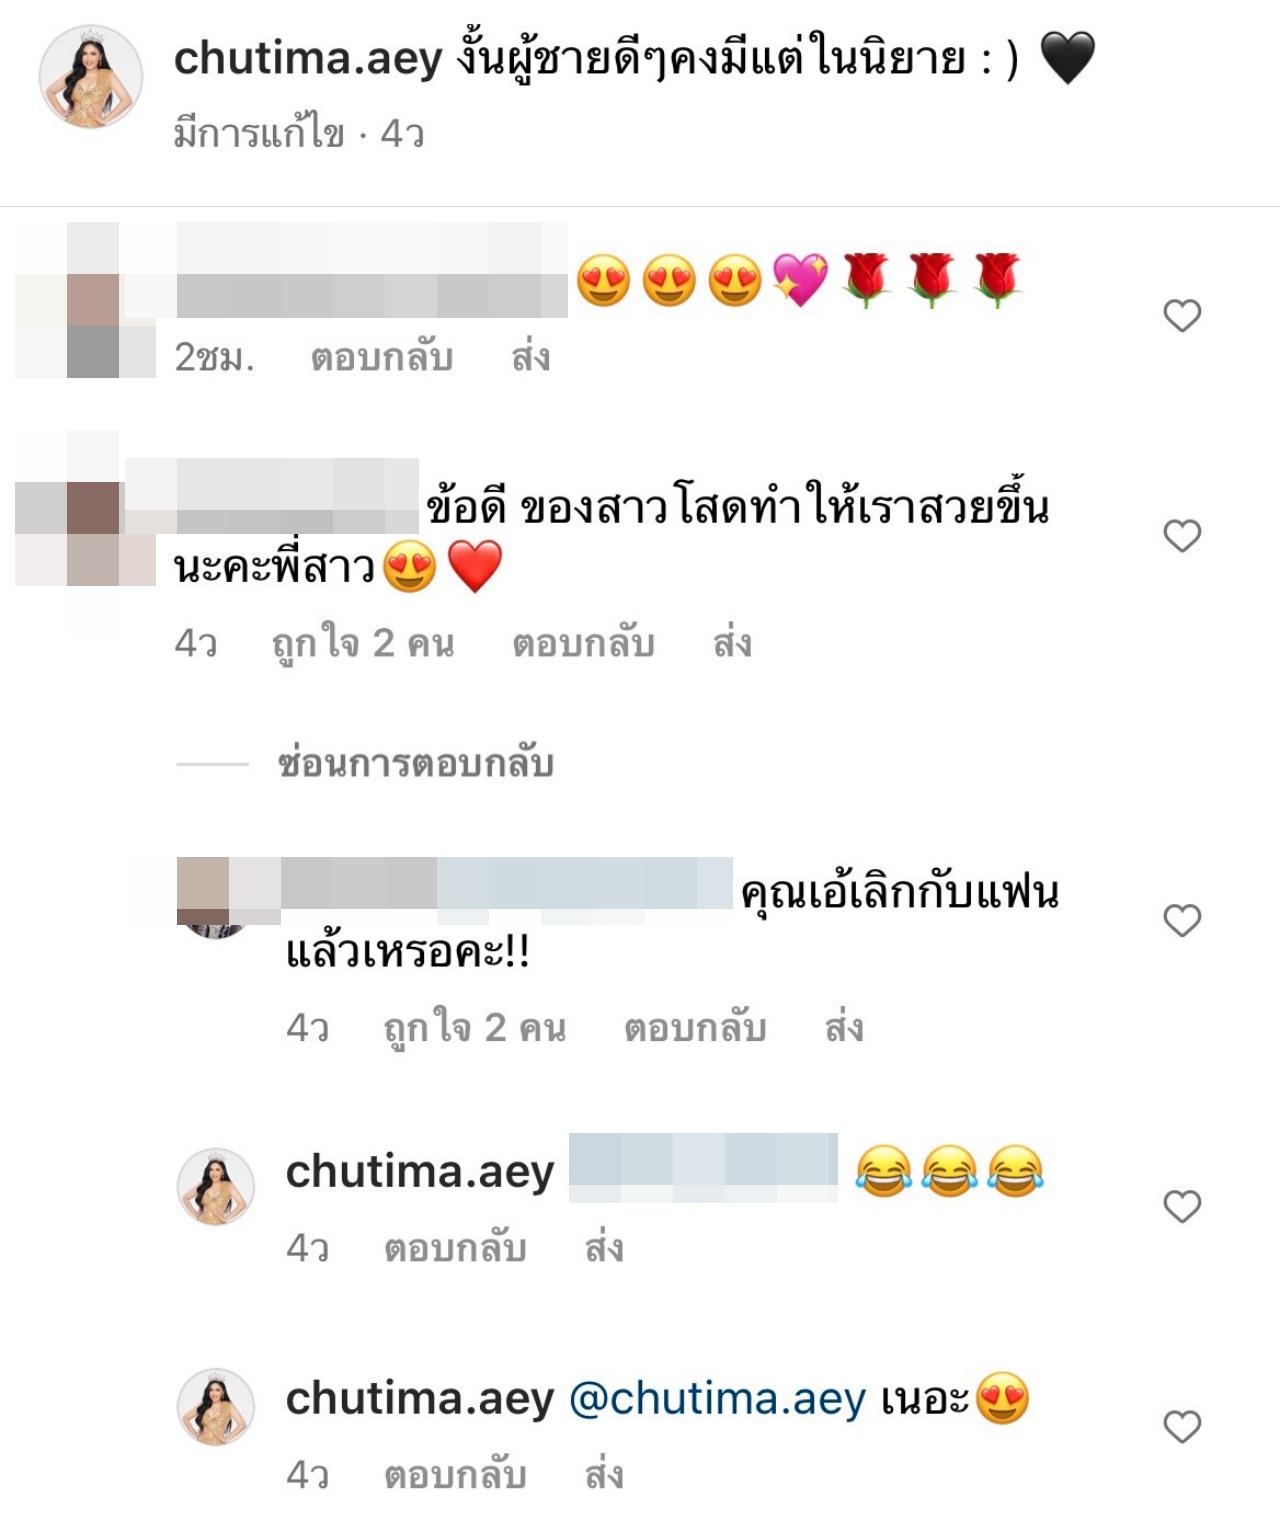Like the chutima.aey เนอะ reply heart icon
Screen dimensions: 1280x1532
(x=1182, y=1426)
